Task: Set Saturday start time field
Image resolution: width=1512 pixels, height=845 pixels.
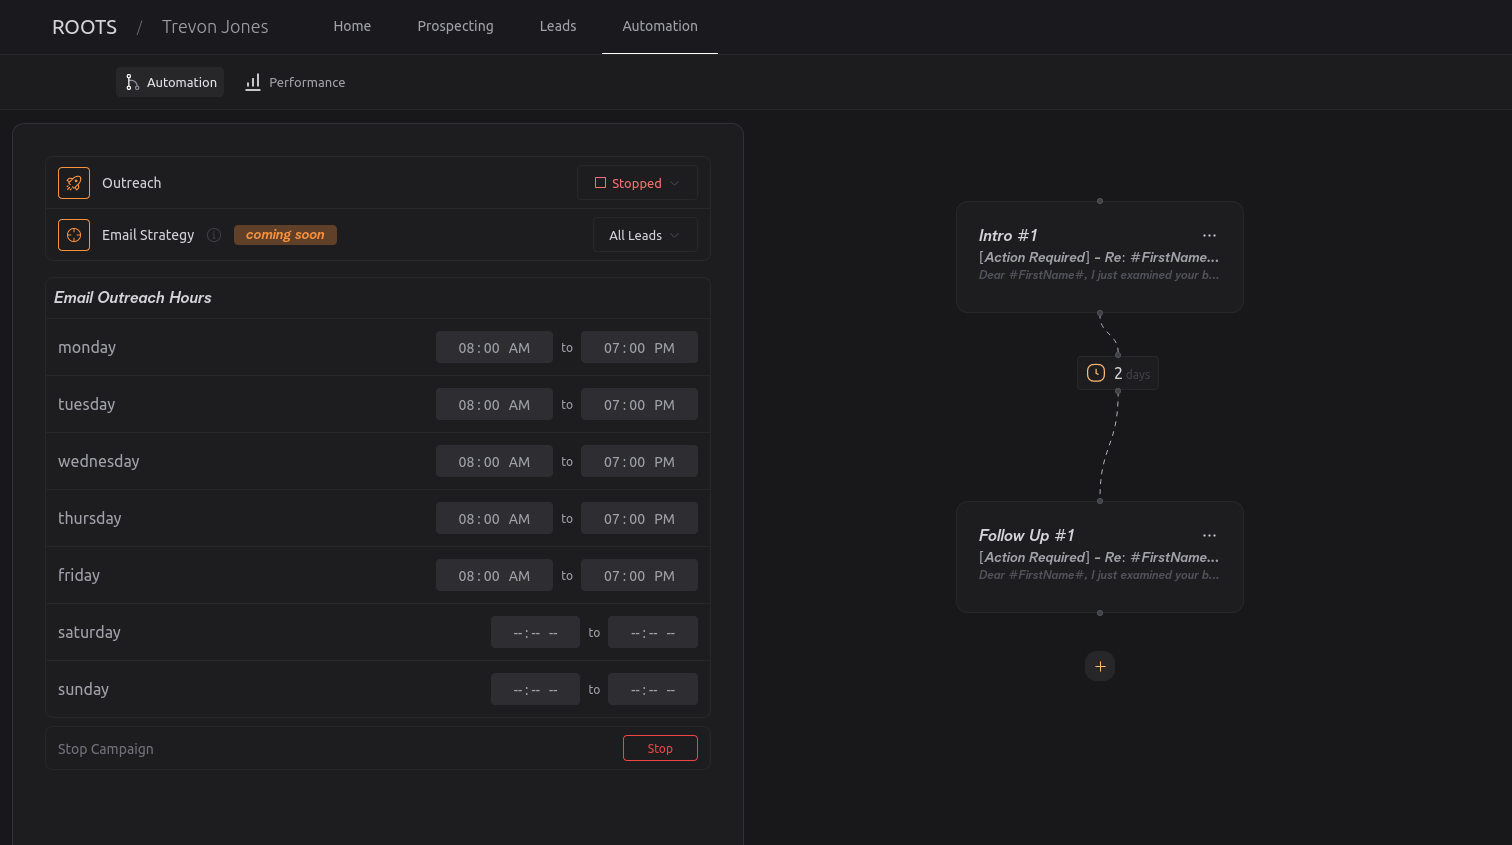Action: 535,633
